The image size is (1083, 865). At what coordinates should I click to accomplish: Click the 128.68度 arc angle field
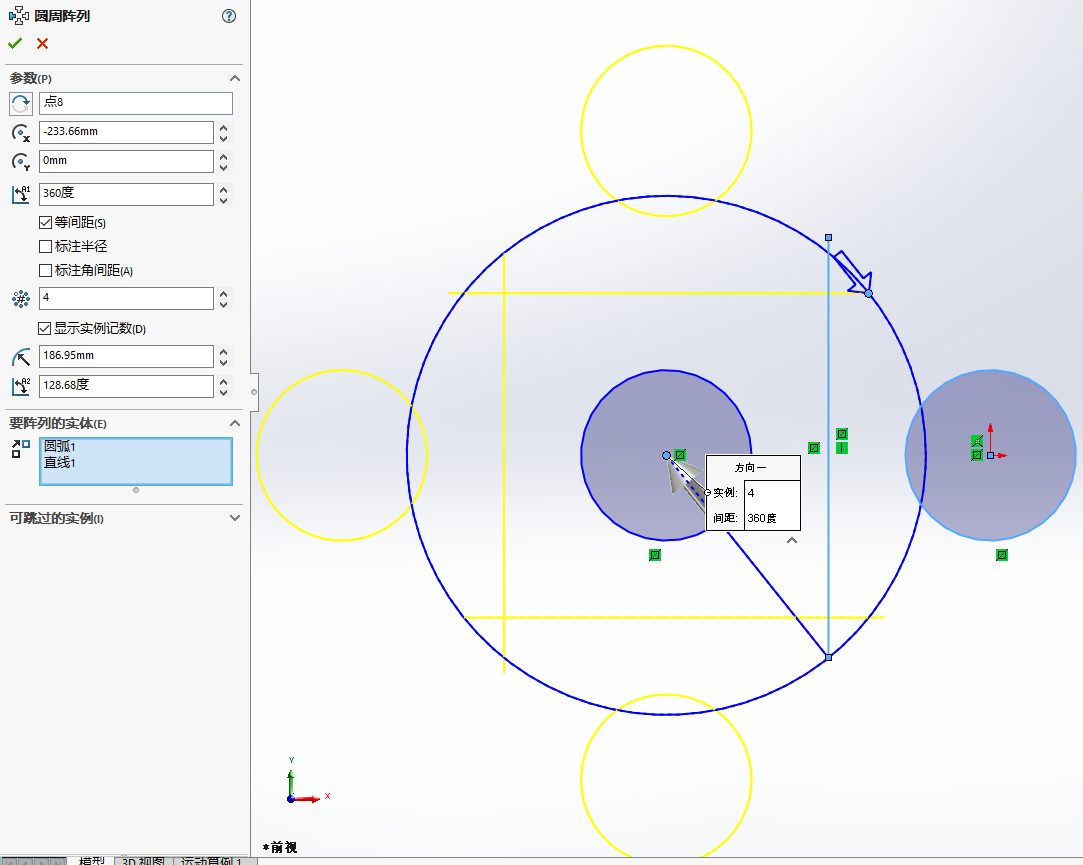coord(126,386)
